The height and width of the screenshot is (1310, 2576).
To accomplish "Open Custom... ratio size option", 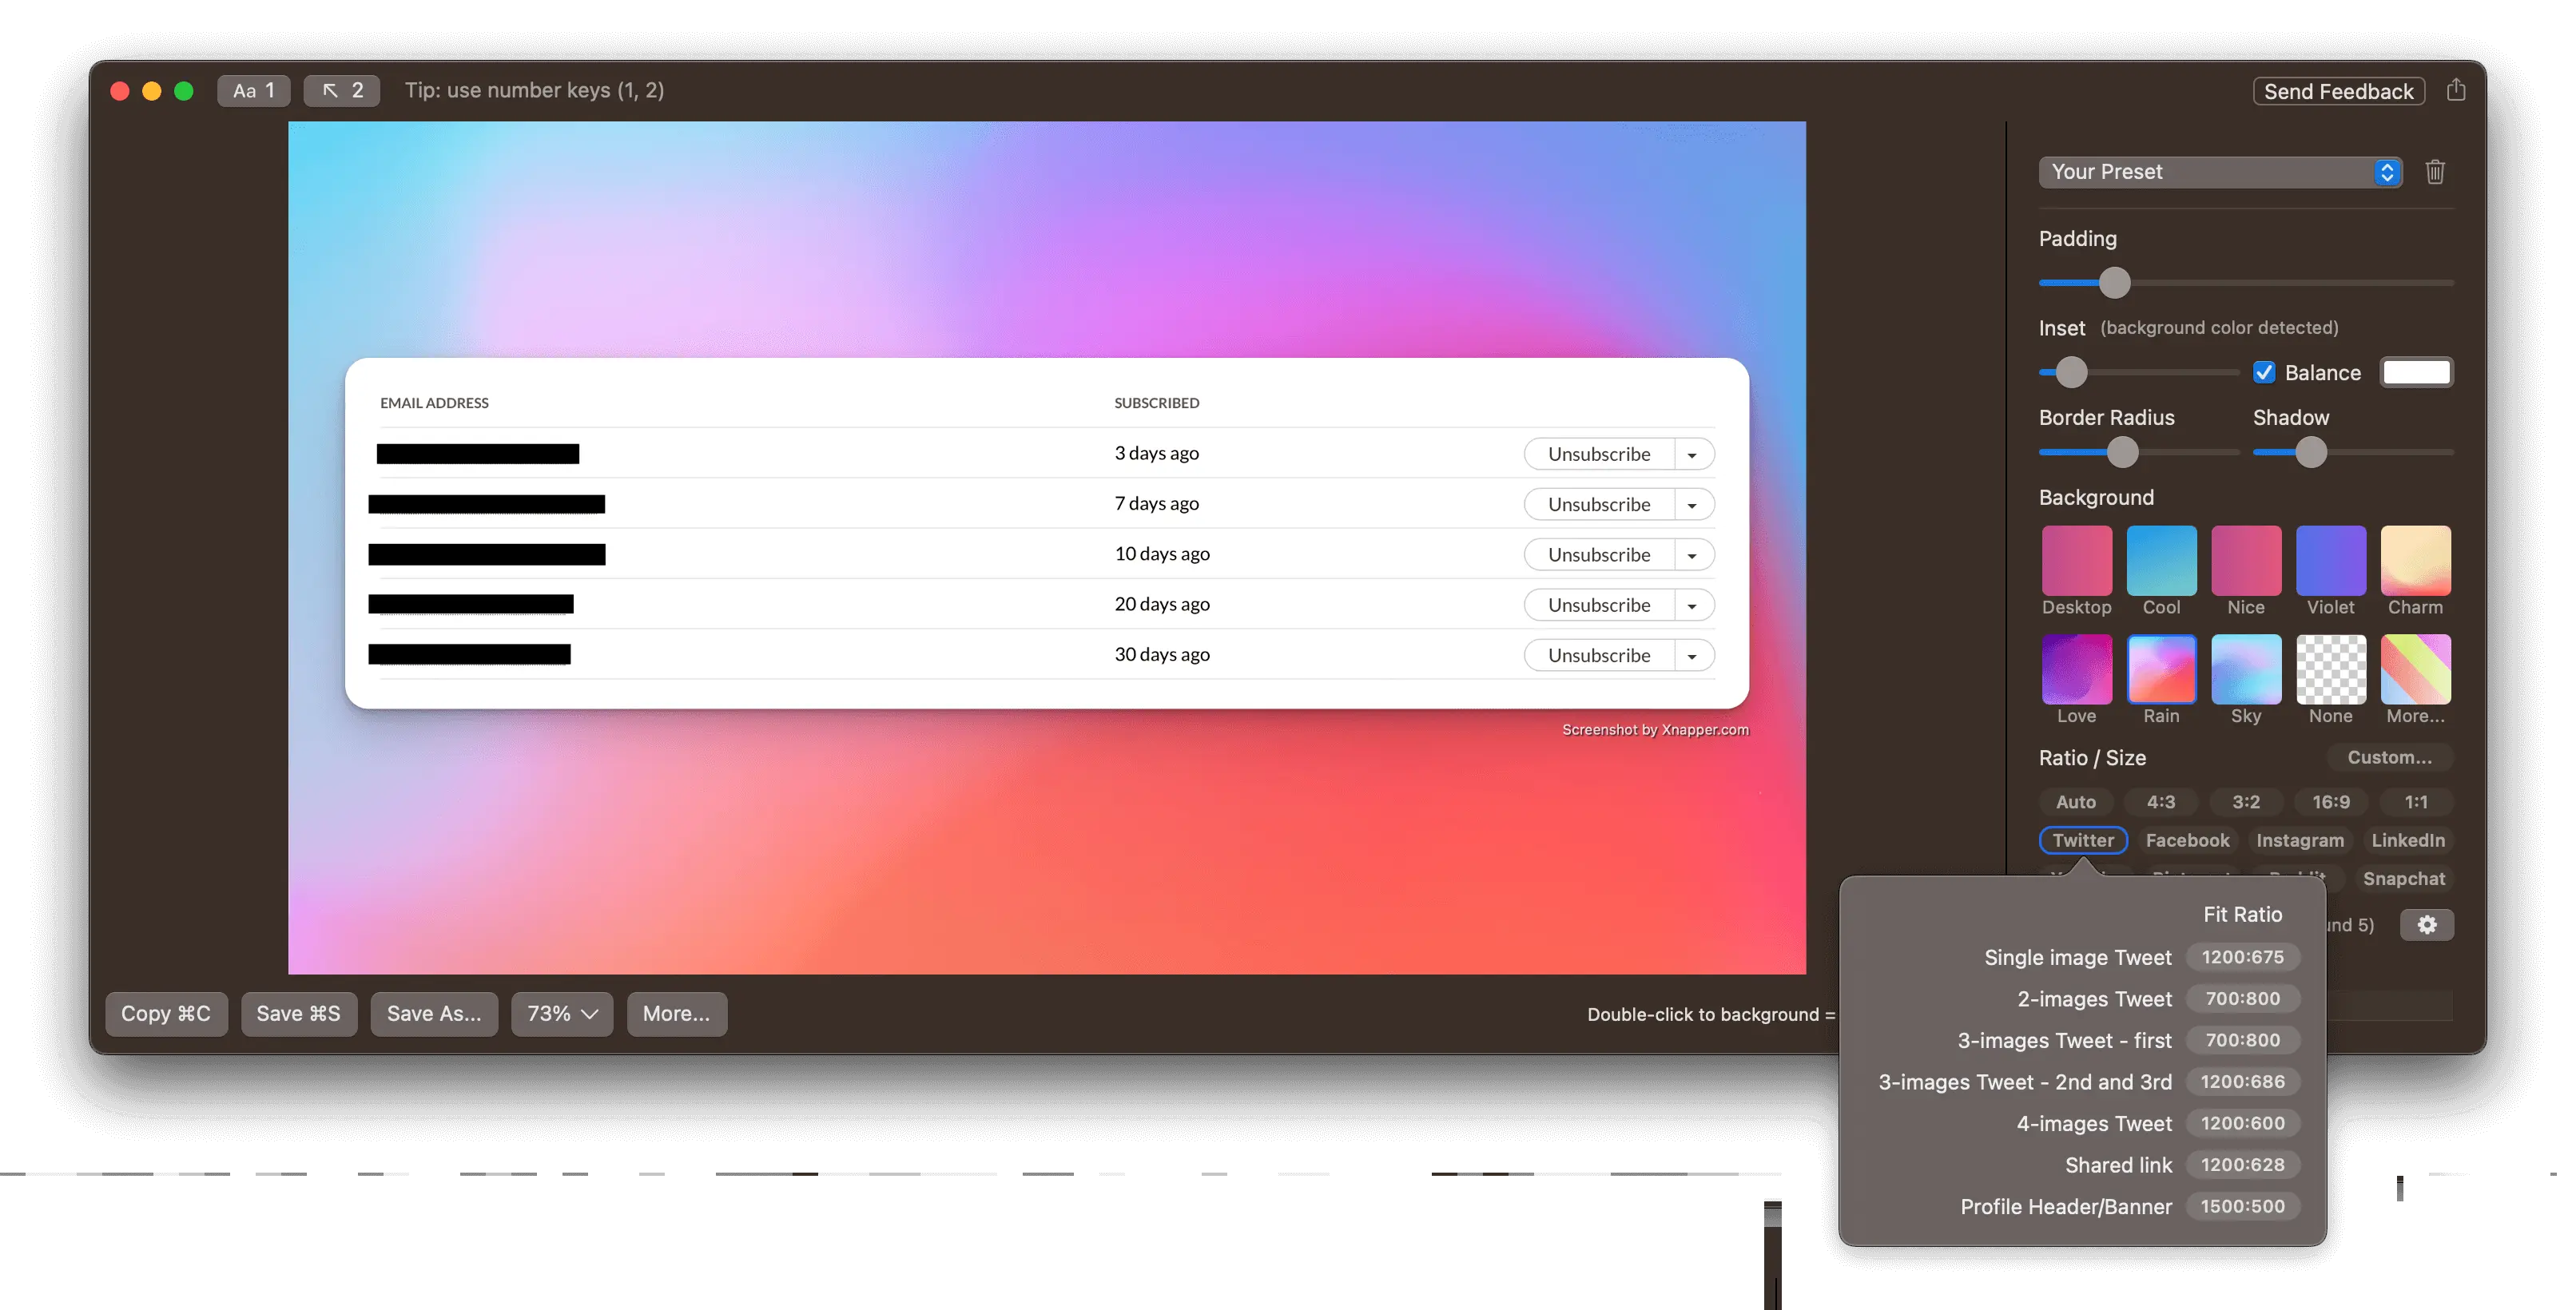I will [x=2390, y=757].
